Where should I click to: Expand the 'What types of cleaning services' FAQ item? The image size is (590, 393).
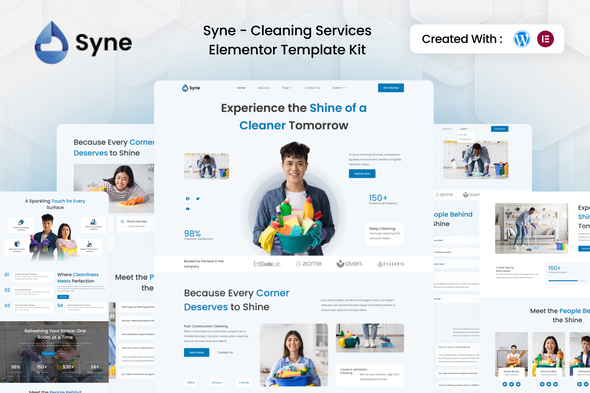point(137,307)
